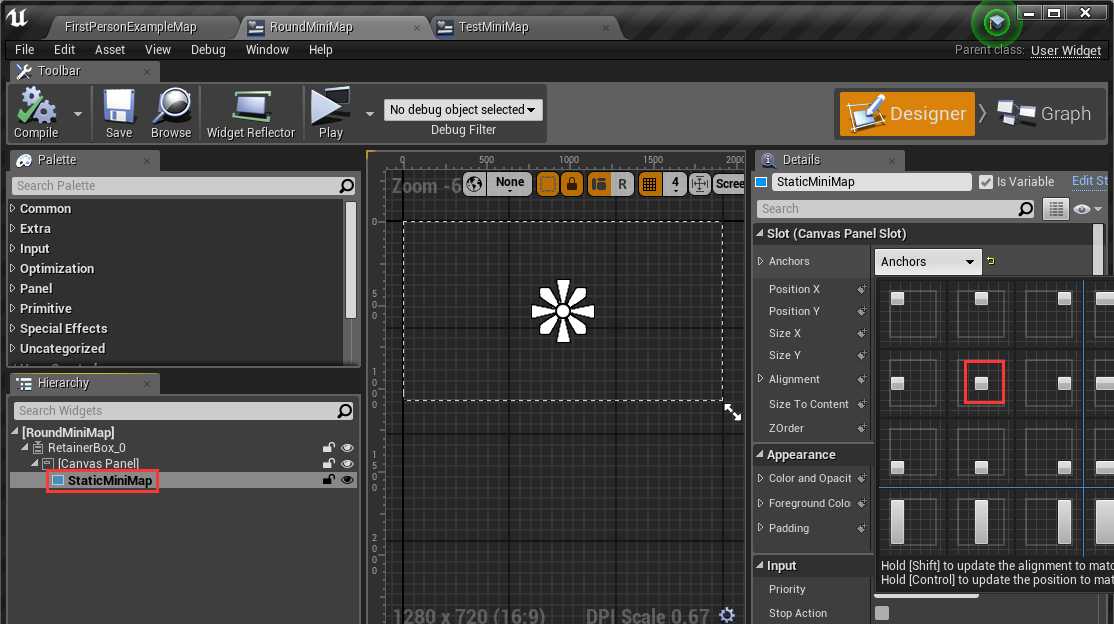Open the Widget Reflector tool
This screenshot has width=1114, height=624.
(x=250, y=112)
